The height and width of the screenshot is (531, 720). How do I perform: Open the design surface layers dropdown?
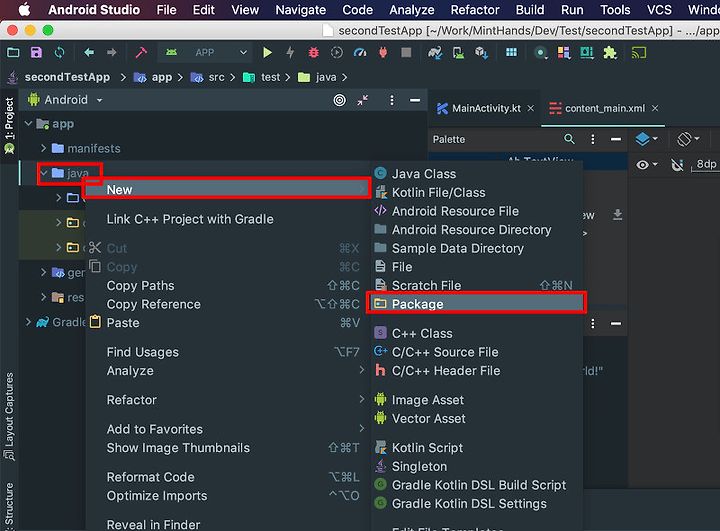647,139
